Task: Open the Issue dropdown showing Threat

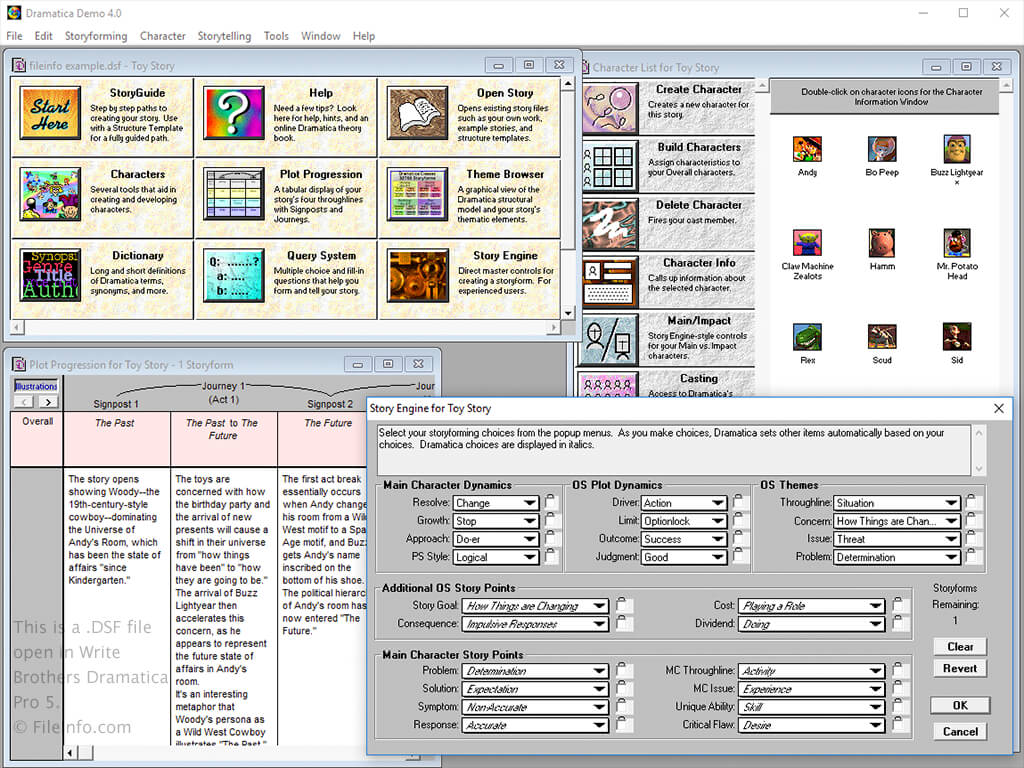Action: [897, 539]
